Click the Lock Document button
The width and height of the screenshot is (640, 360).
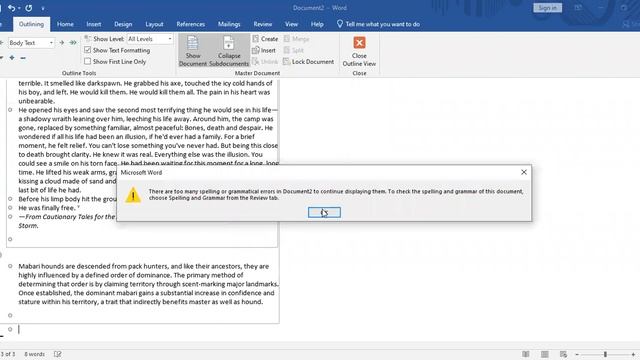pos(309,62)
